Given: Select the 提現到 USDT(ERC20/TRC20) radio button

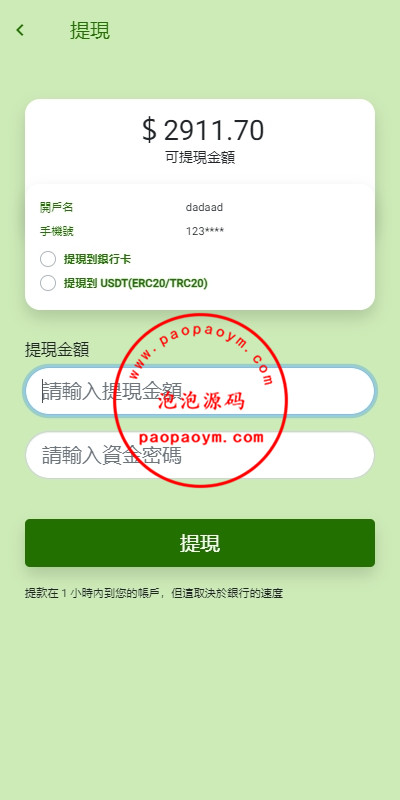Looking at the screenshot, I should point(48,283).
